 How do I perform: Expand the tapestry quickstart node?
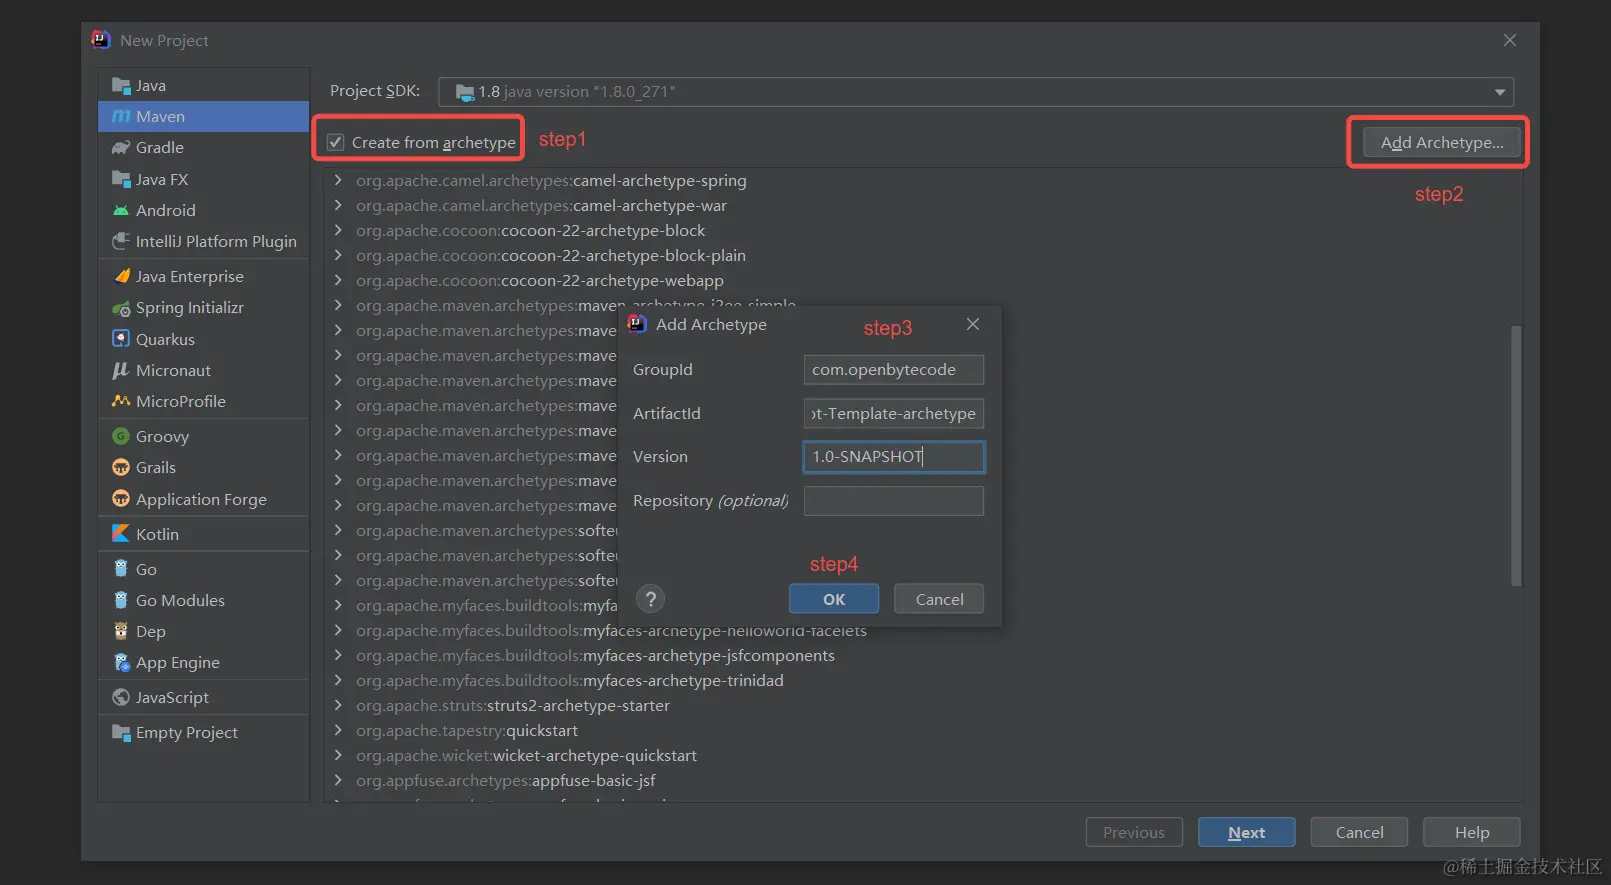coord(338,730)
